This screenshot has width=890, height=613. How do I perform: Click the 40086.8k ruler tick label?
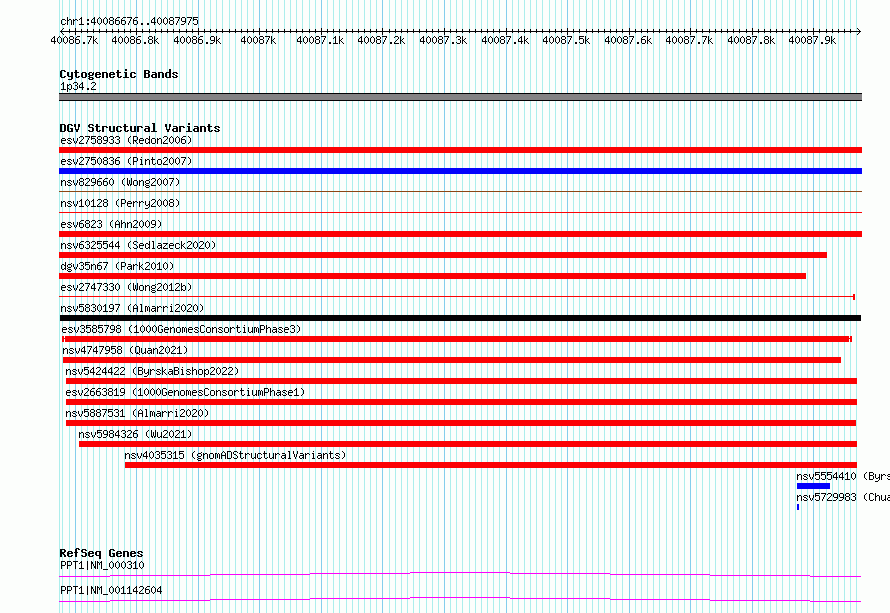[135, 41]
